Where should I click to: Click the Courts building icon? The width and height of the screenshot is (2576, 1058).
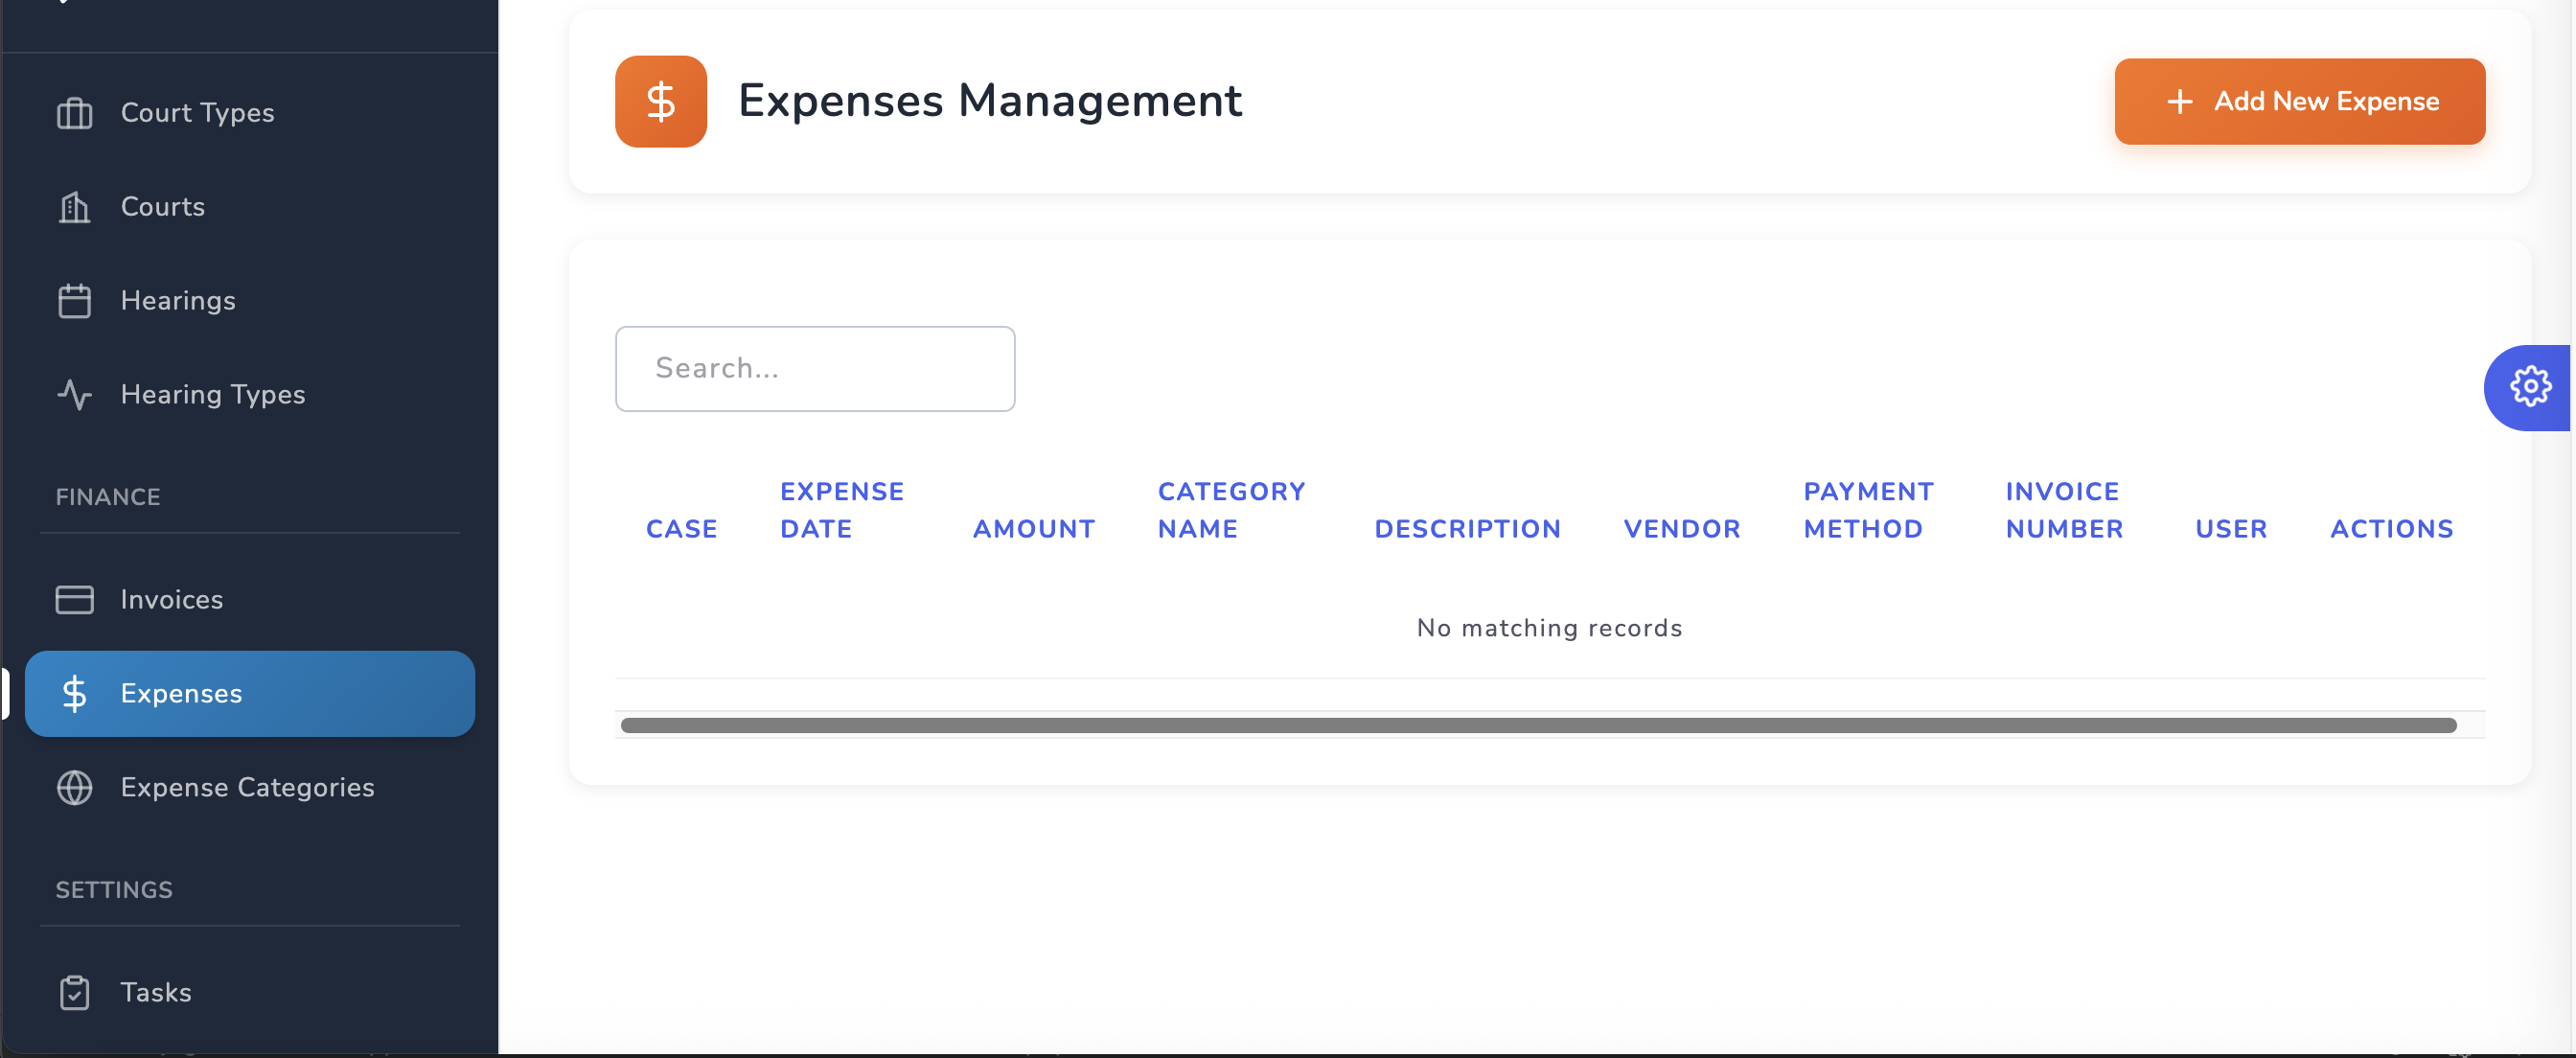(x=74, y=207)
